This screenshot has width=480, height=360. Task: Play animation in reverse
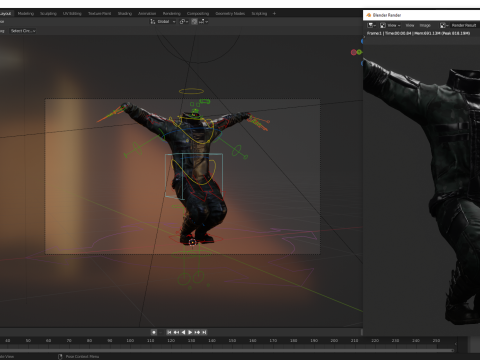[183, 332]
